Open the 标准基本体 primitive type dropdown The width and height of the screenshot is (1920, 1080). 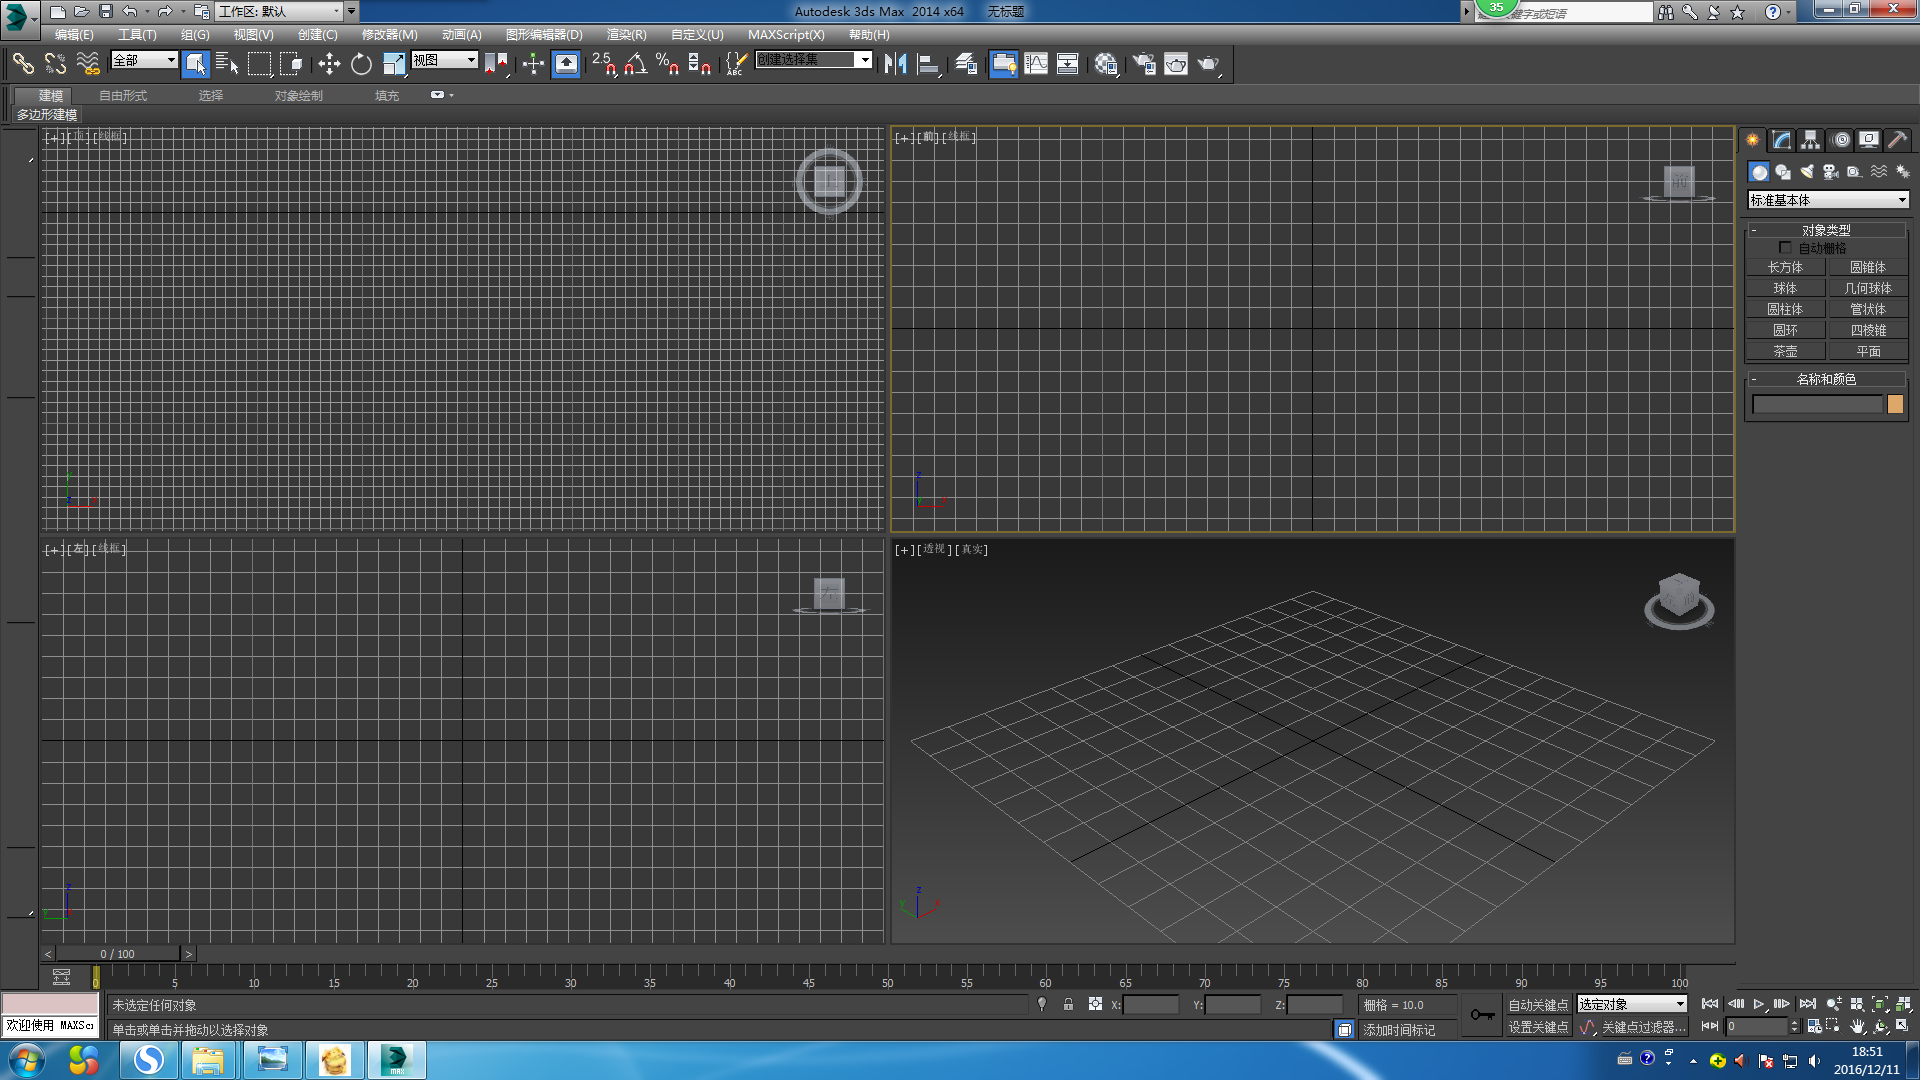click(x=1828, y=200)
